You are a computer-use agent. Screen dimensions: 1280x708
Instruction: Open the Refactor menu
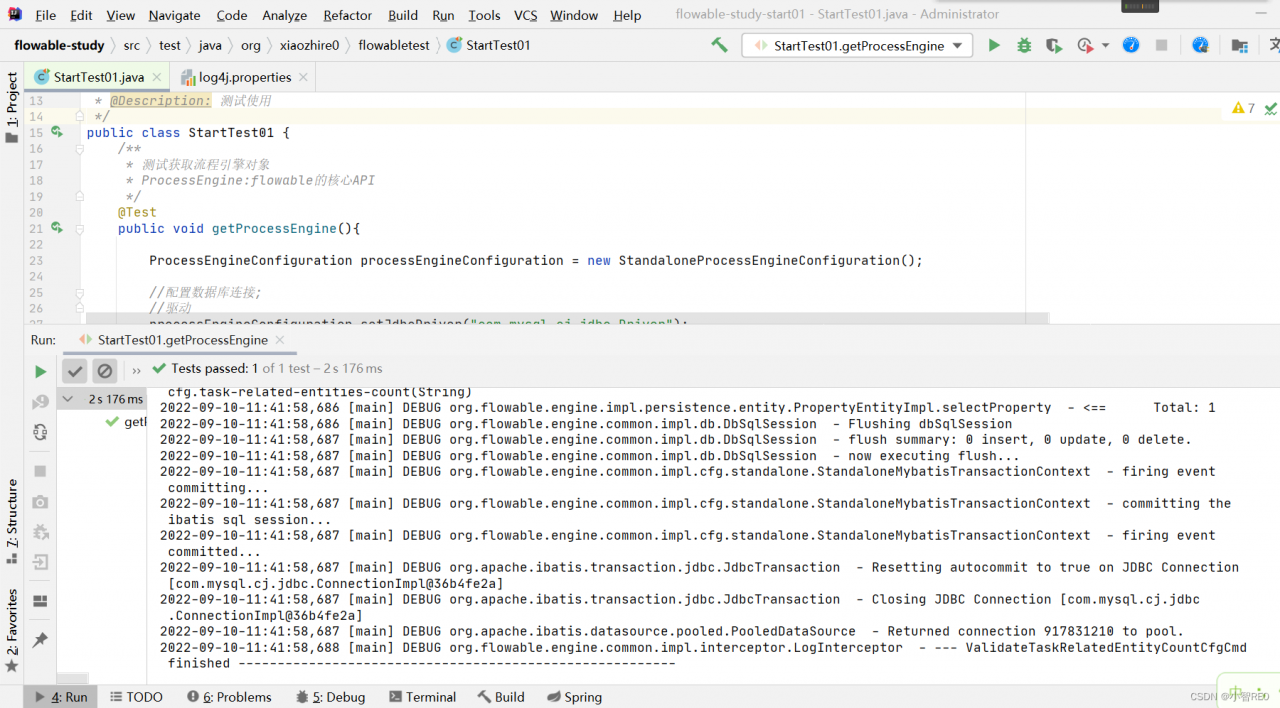[348, 15]
